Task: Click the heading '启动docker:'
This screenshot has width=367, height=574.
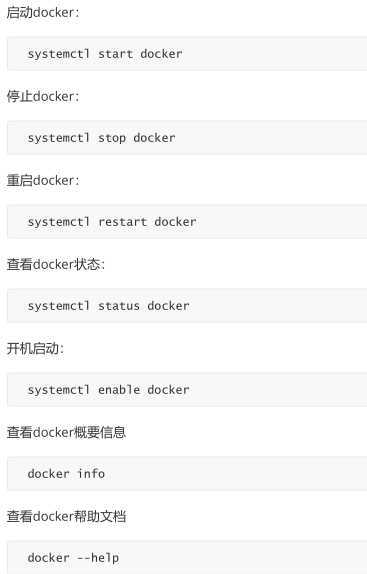Action: [x=43, y=13]
